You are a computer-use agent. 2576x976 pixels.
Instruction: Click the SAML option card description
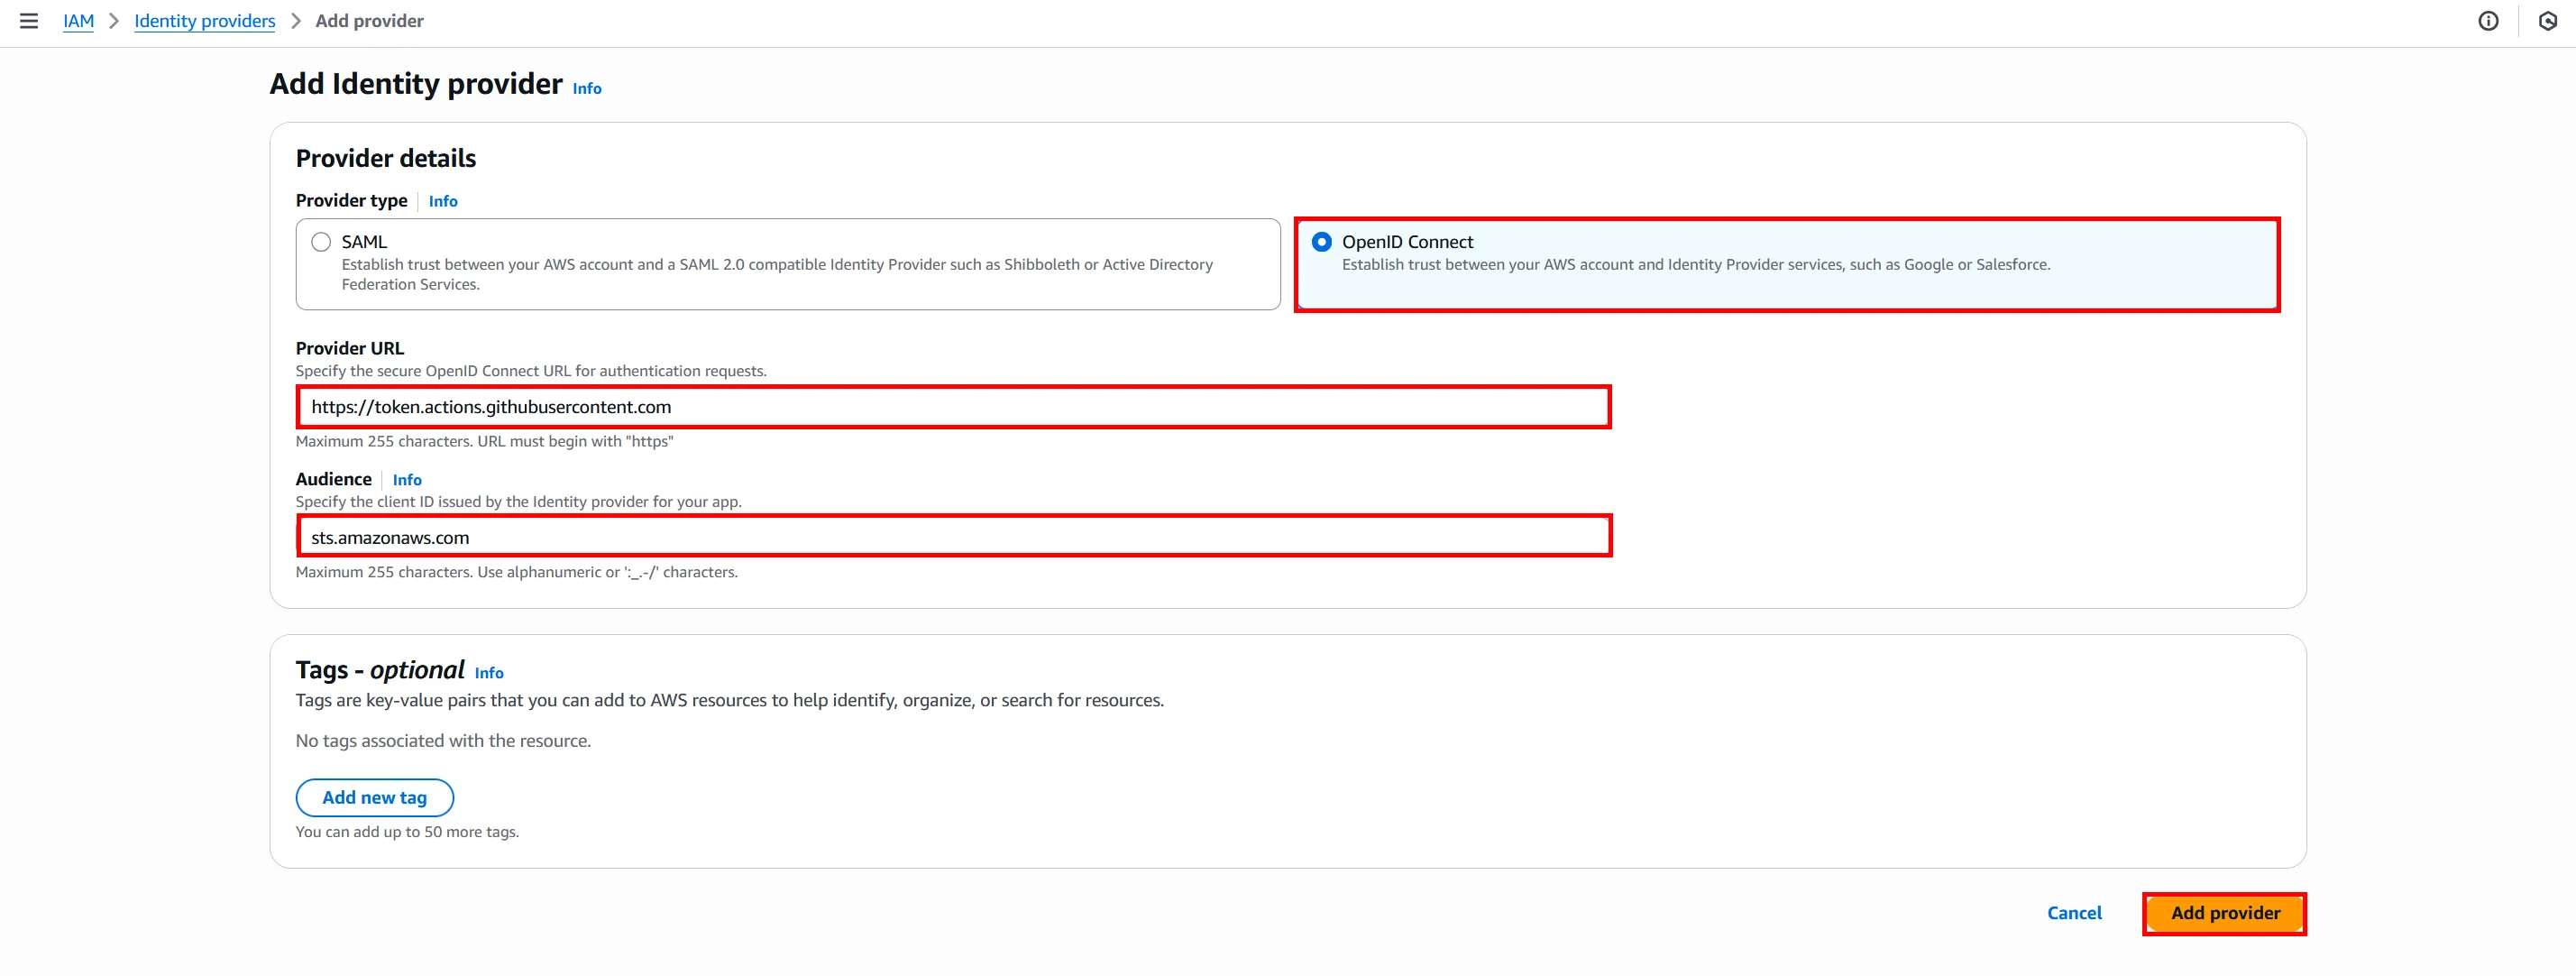(776, 274)
